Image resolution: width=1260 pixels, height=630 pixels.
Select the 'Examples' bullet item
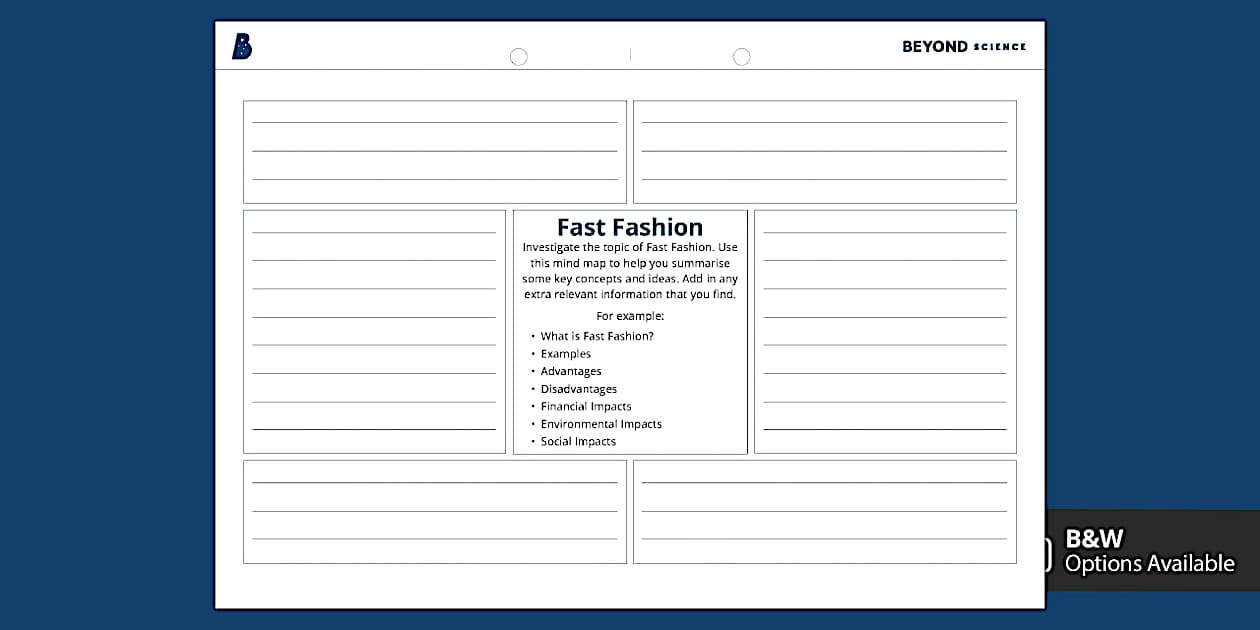pyautogui.click(x=565, y=354)
